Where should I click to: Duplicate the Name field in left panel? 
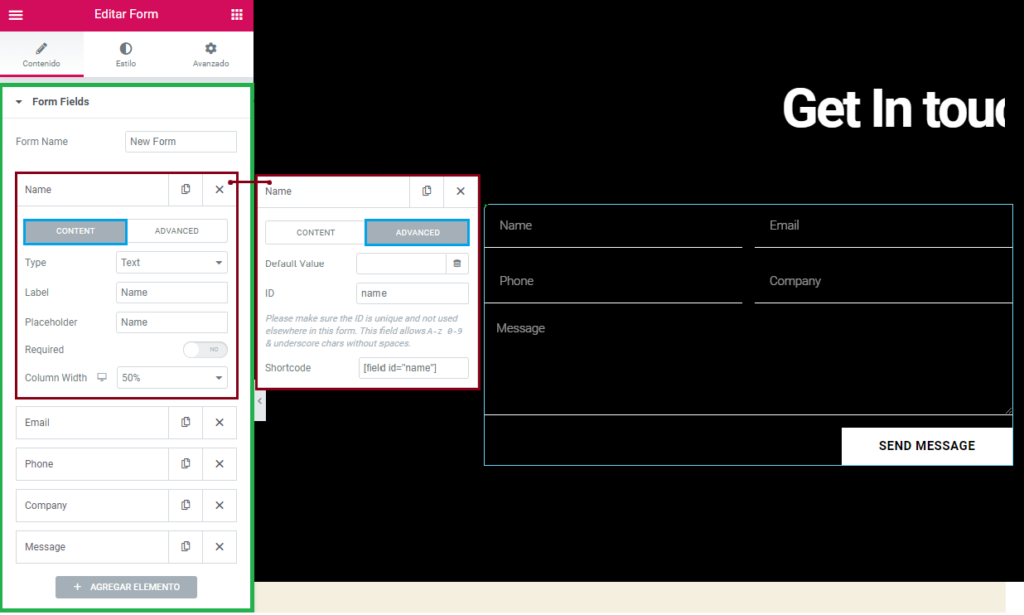click(x=185, y=190)
